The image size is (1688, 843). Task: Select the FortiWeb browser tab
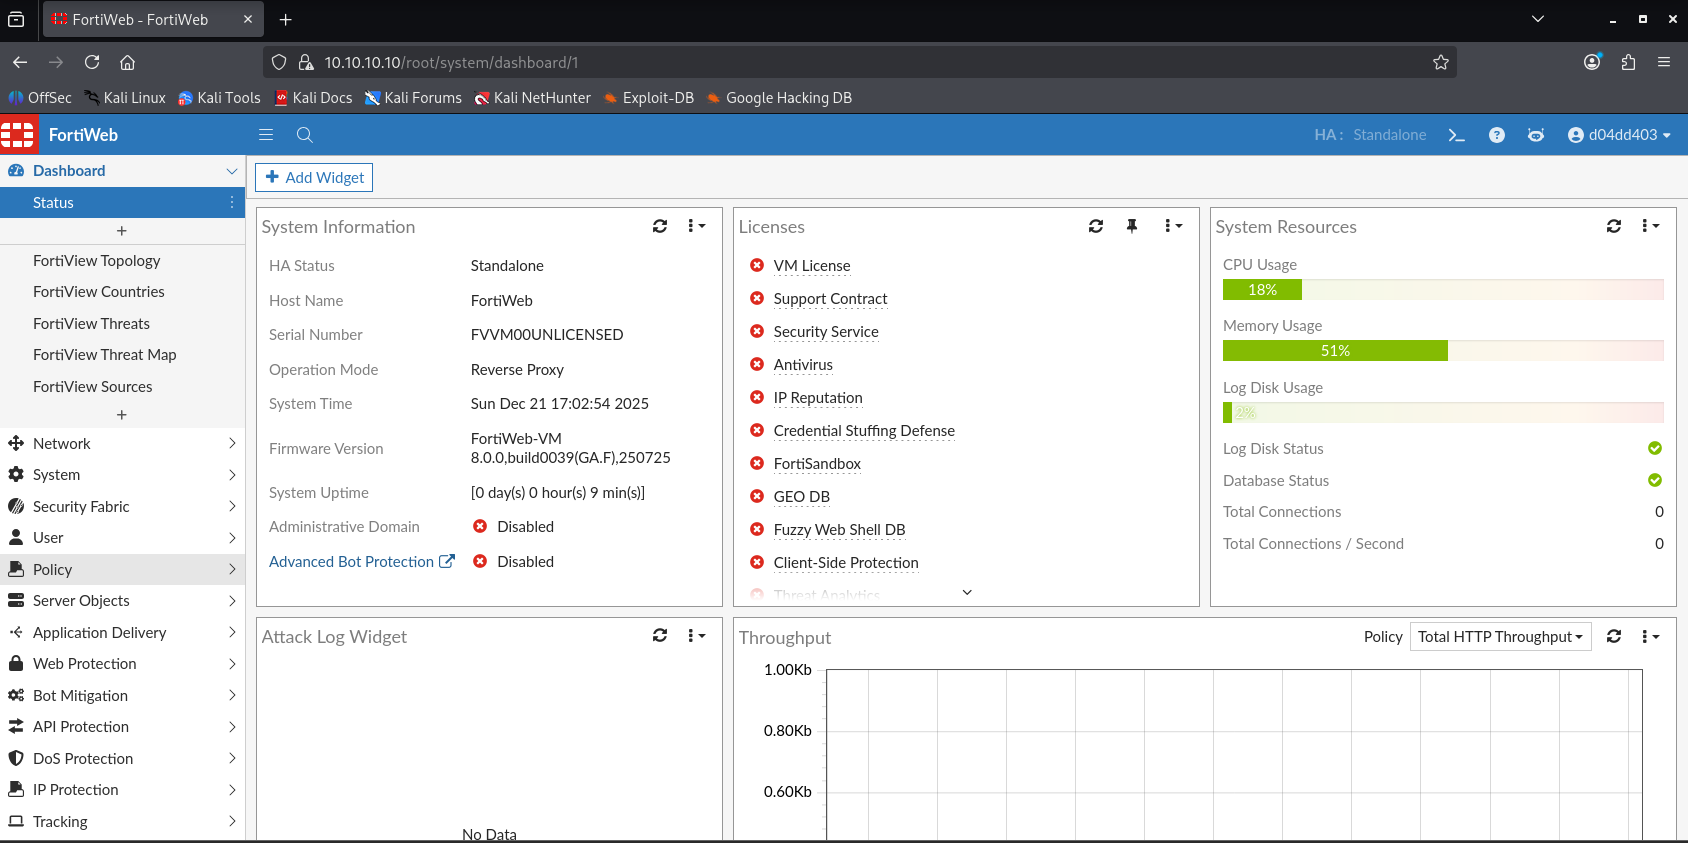(x=154, y=19)
